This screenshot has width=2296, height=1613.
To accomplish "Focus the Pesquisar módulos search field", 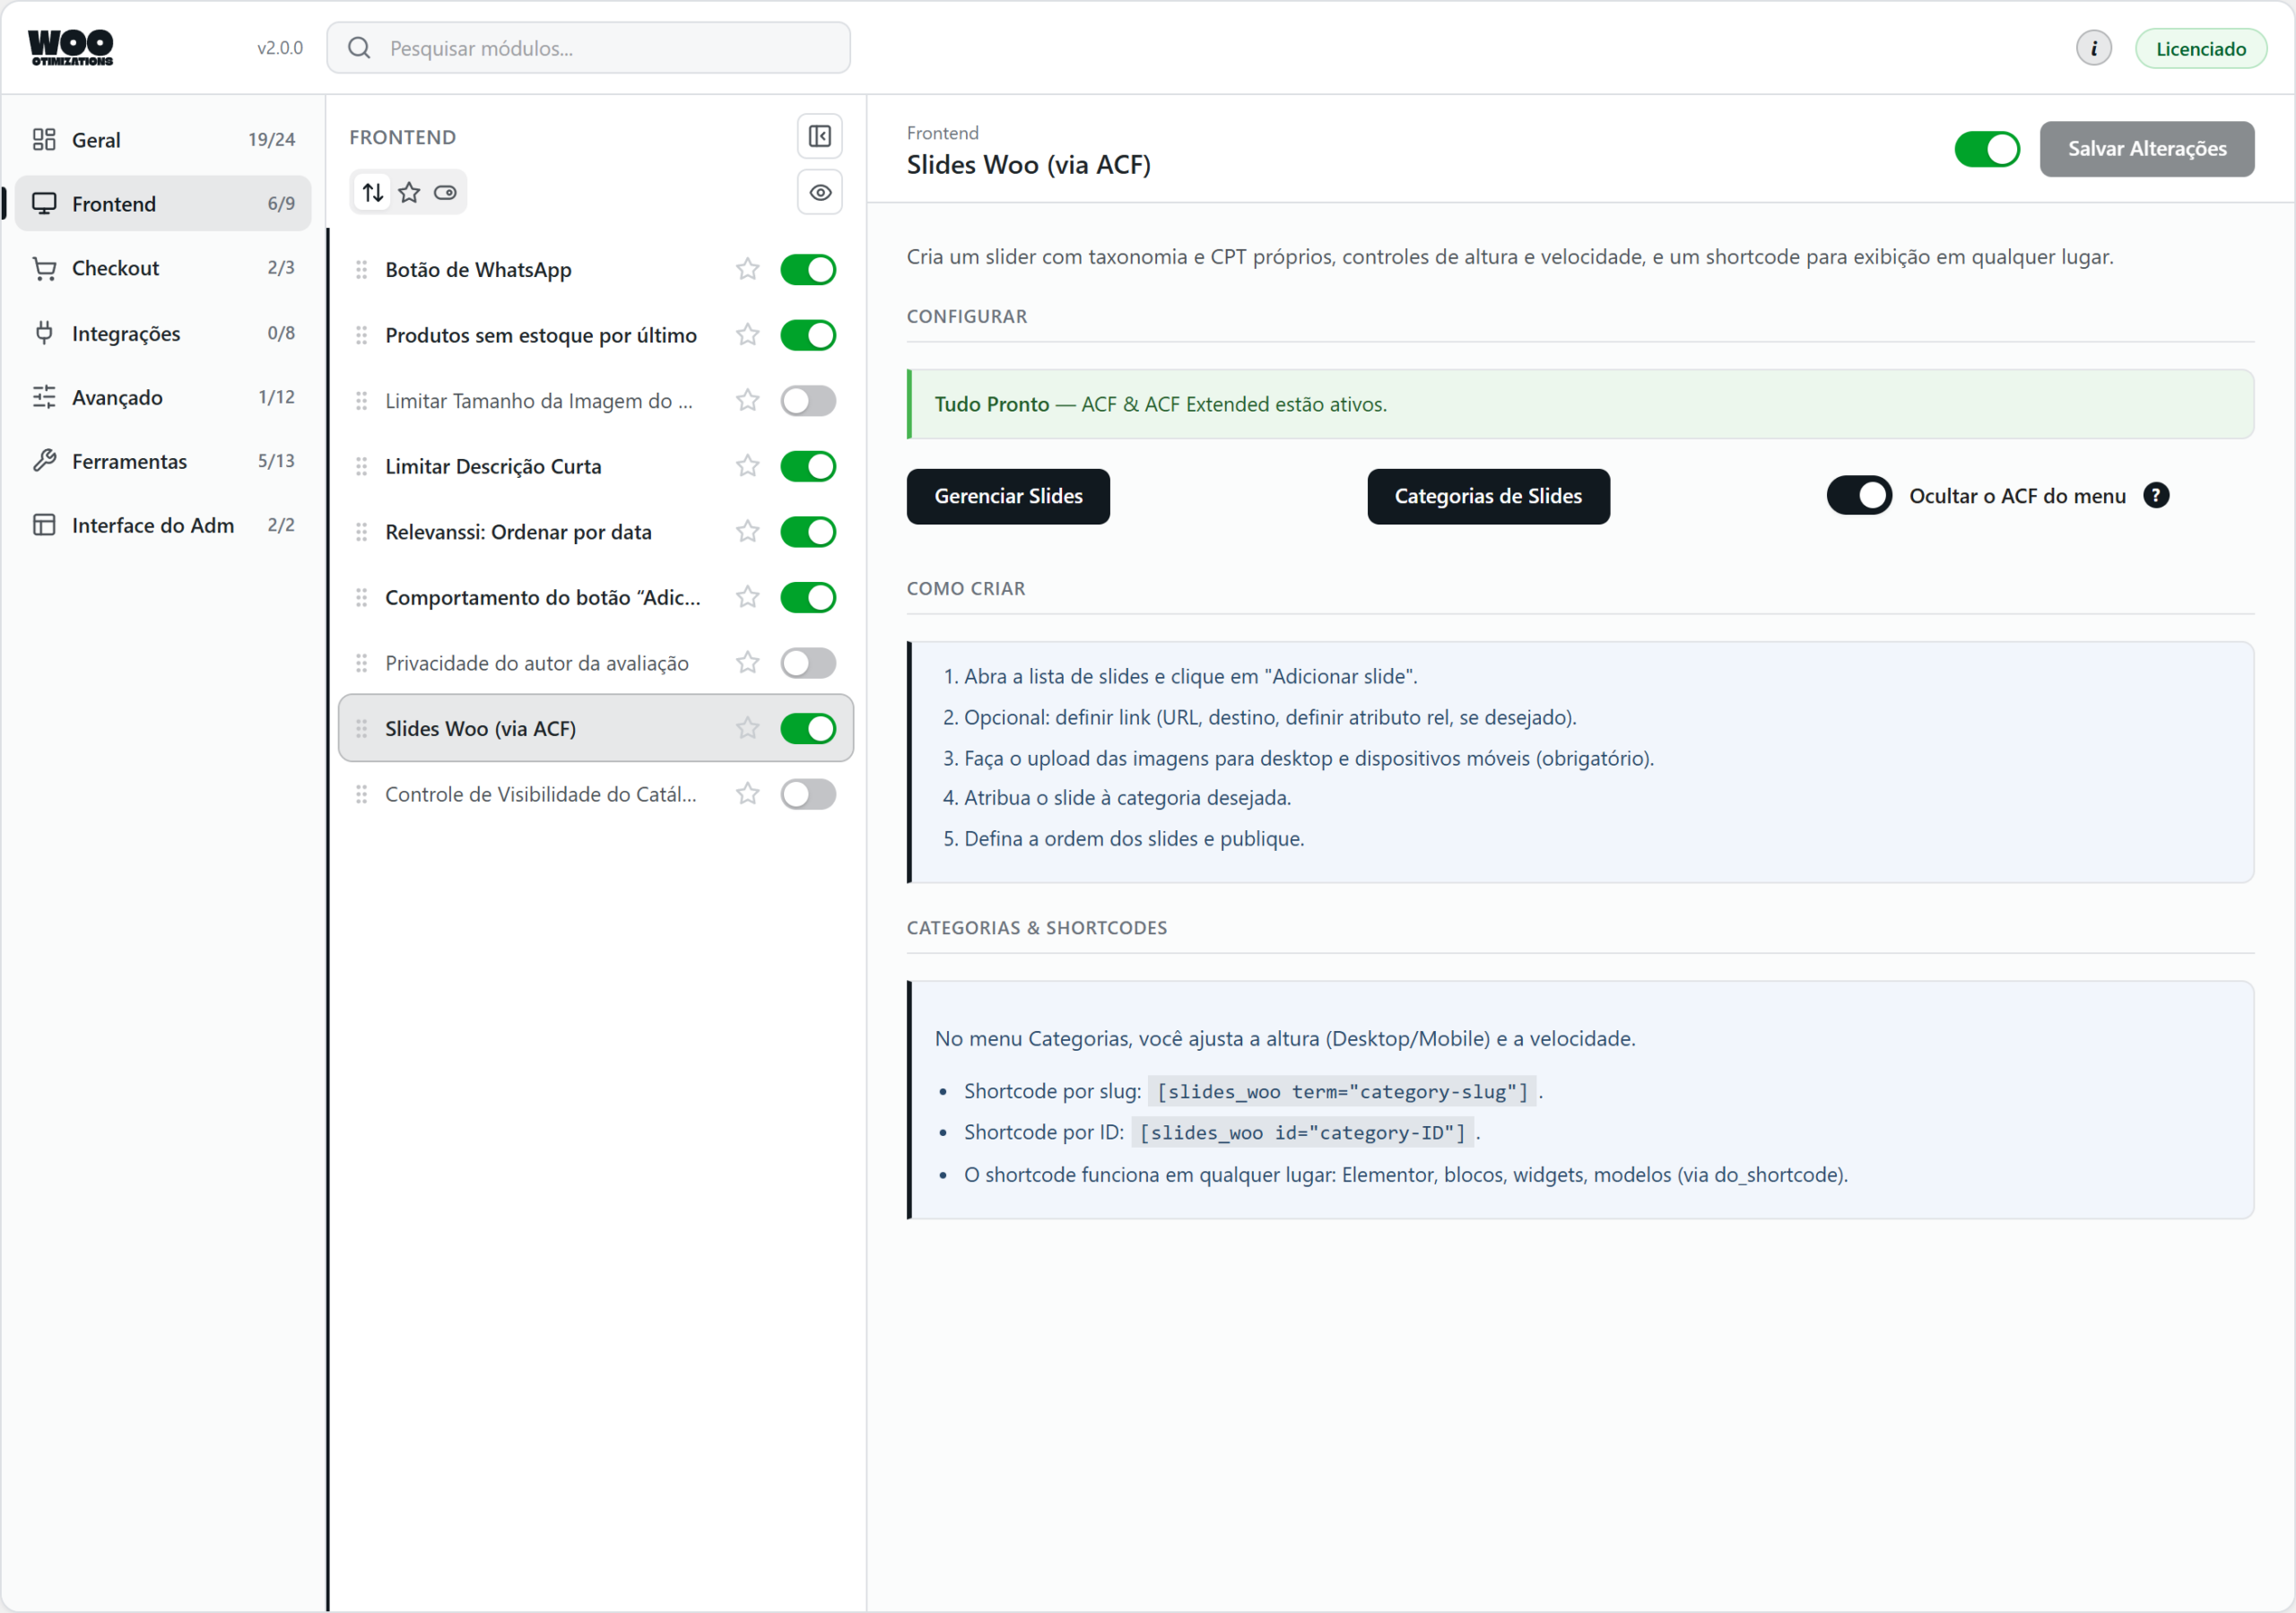I will pyautogui.click(x=588, y=48).
